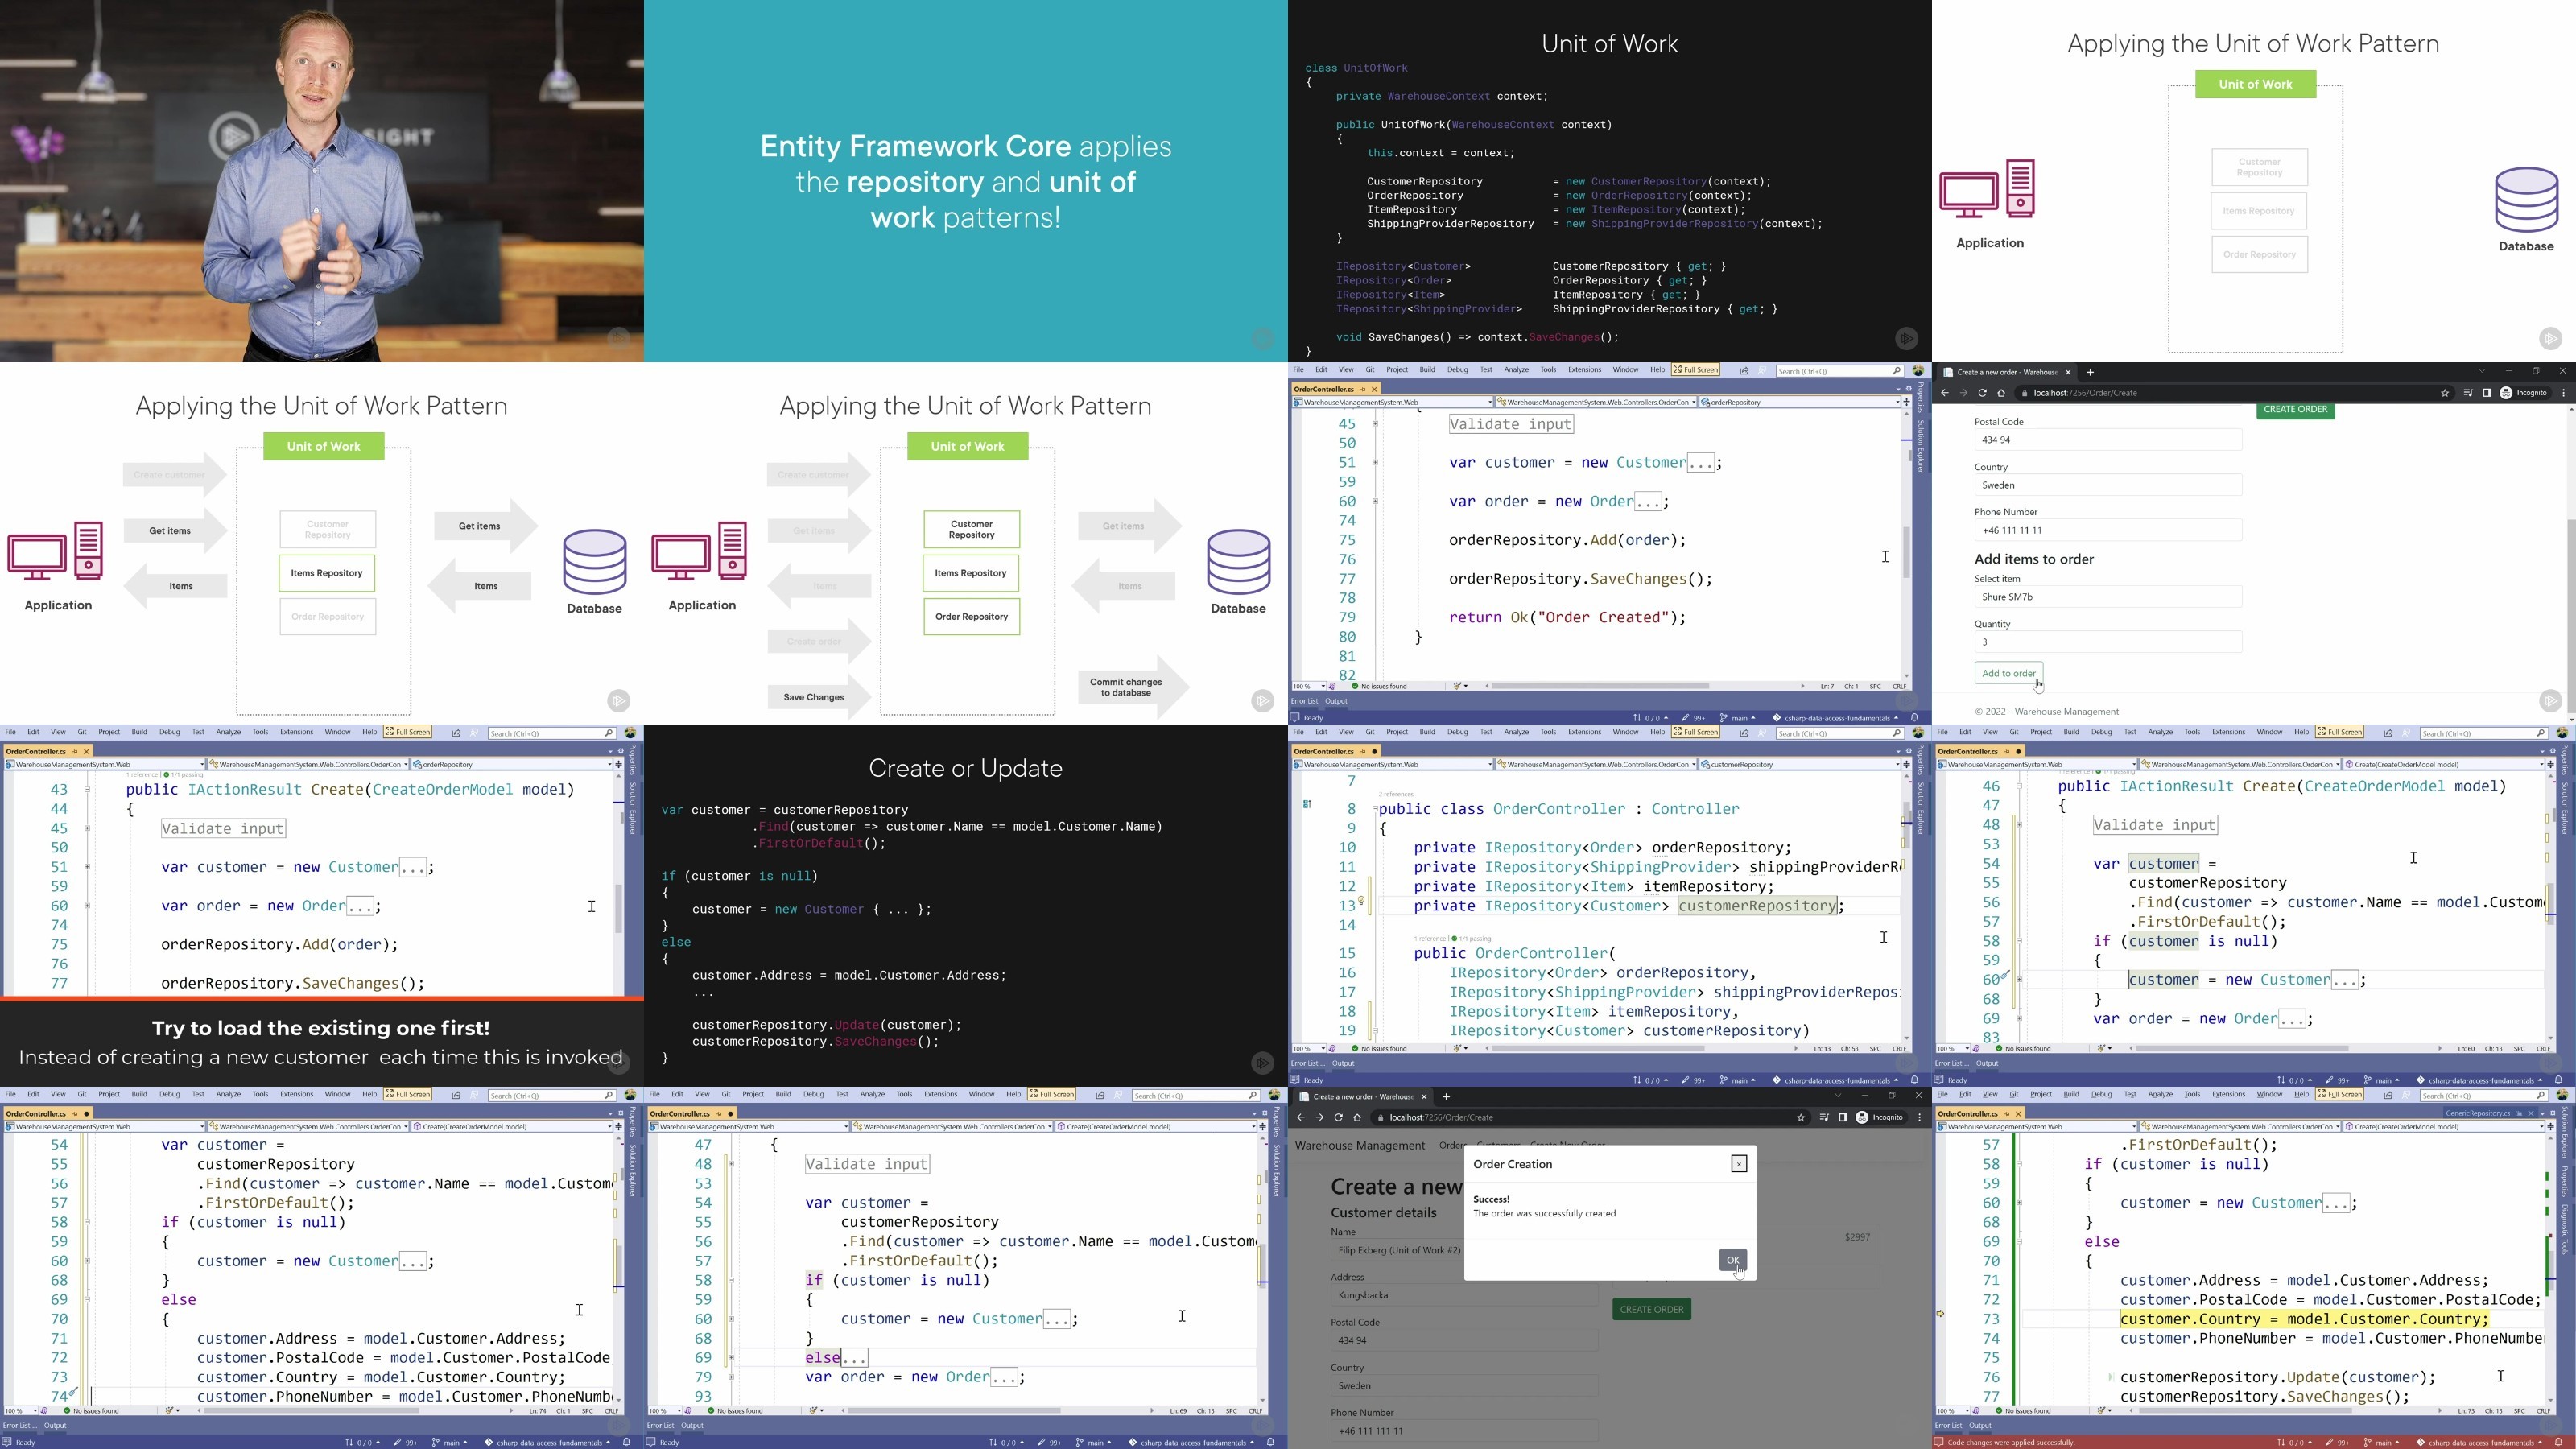This screenshot has width=2576, height=1449.
Task: Toggle Full Screen in the red status bar window
Action: click(2339, 1094)
